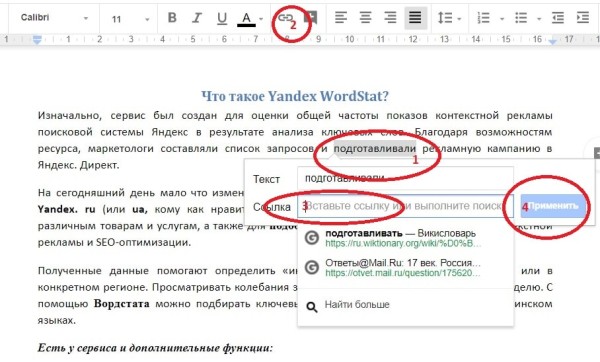Open the text color picker

point(246,18)
